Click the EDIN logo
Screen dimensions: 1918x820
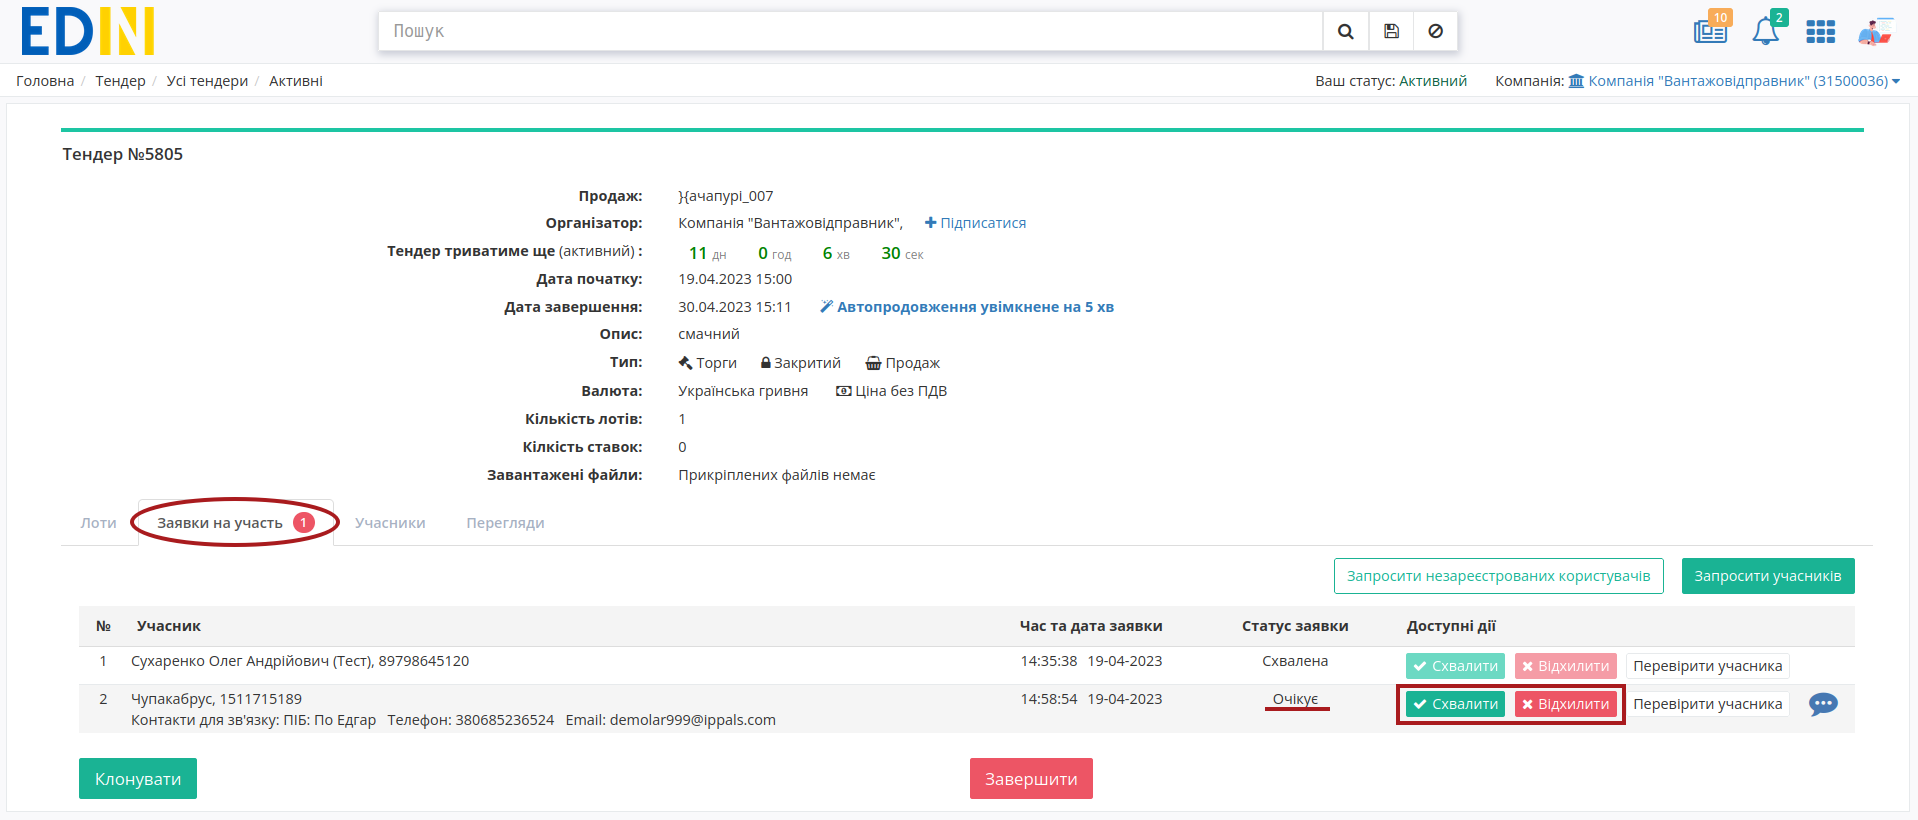point(88,31)
